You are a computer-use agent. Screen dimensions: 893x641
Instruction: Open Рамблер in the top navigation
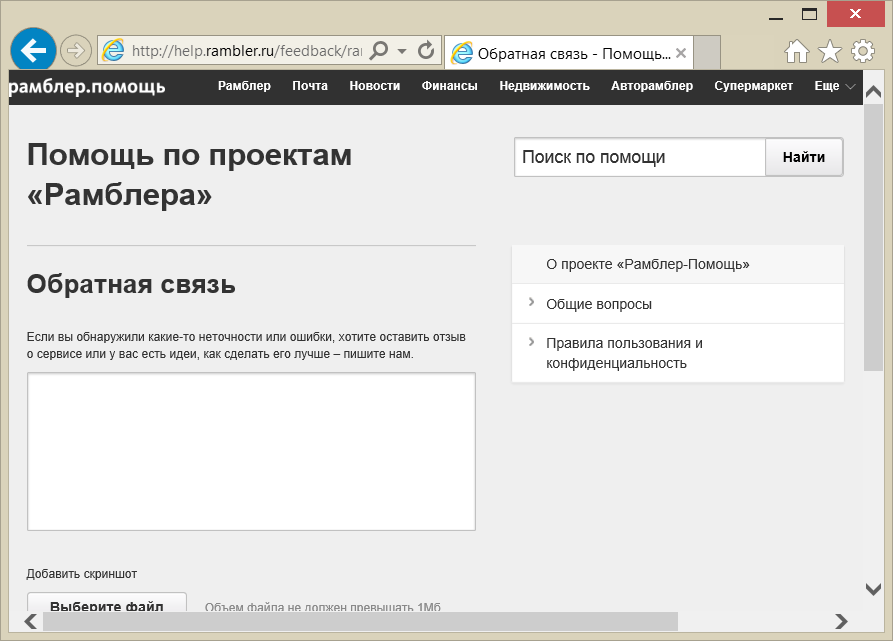(x=244, y=86)
